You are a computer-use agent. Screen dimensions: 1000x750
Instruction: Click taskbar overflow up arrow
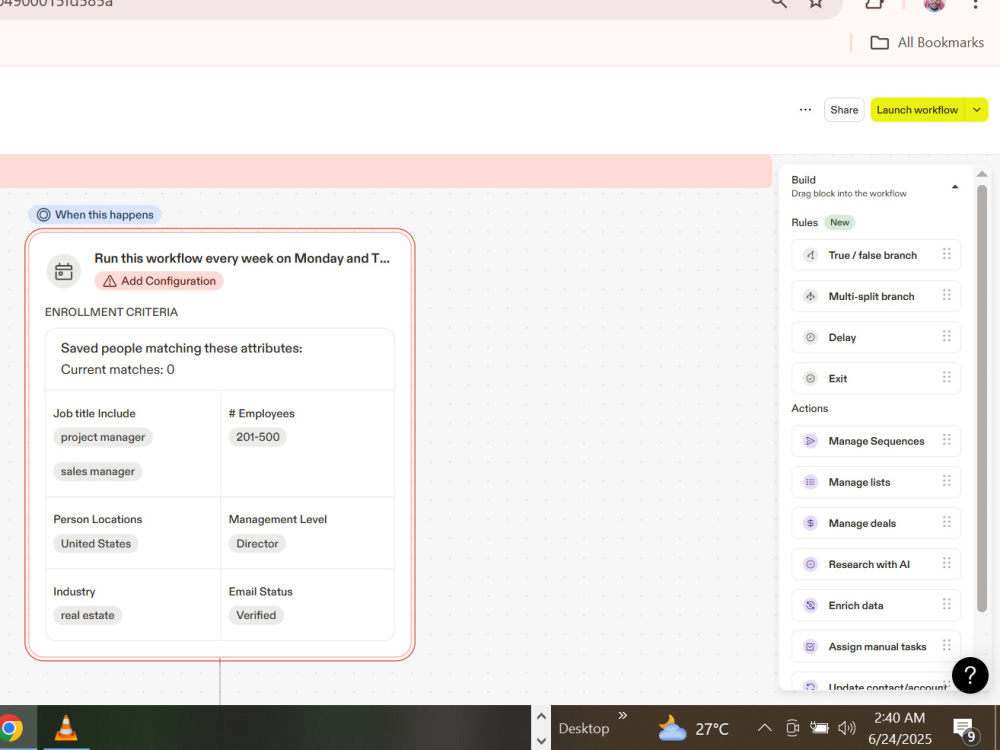541,716
